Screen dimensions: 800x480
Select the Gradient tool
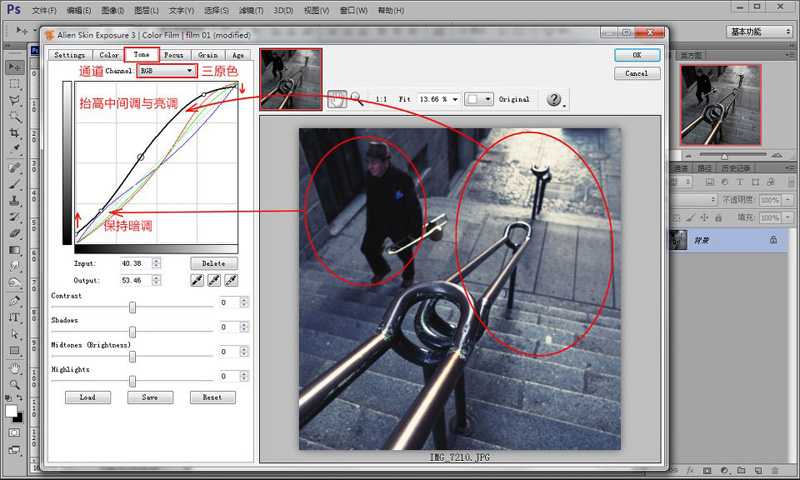pos(14,249)
